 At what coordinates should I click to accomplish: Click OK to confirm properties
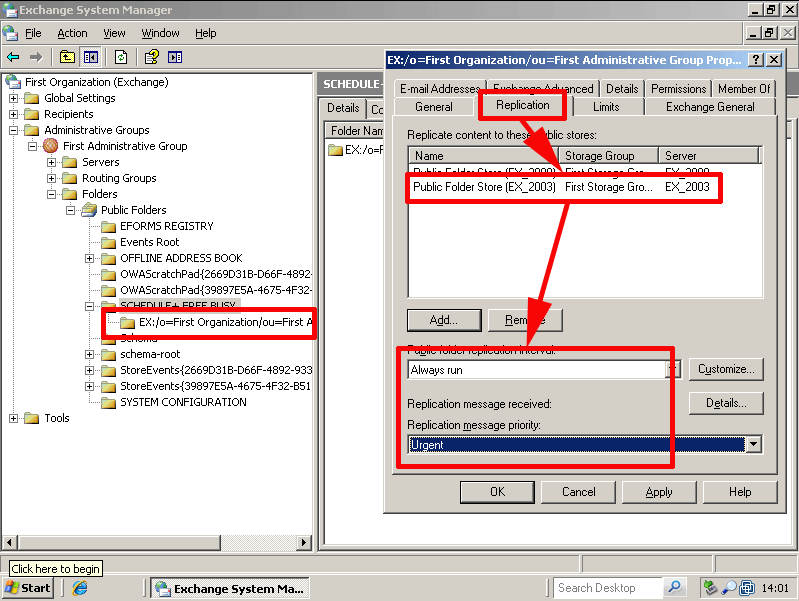tap(497, 492)
